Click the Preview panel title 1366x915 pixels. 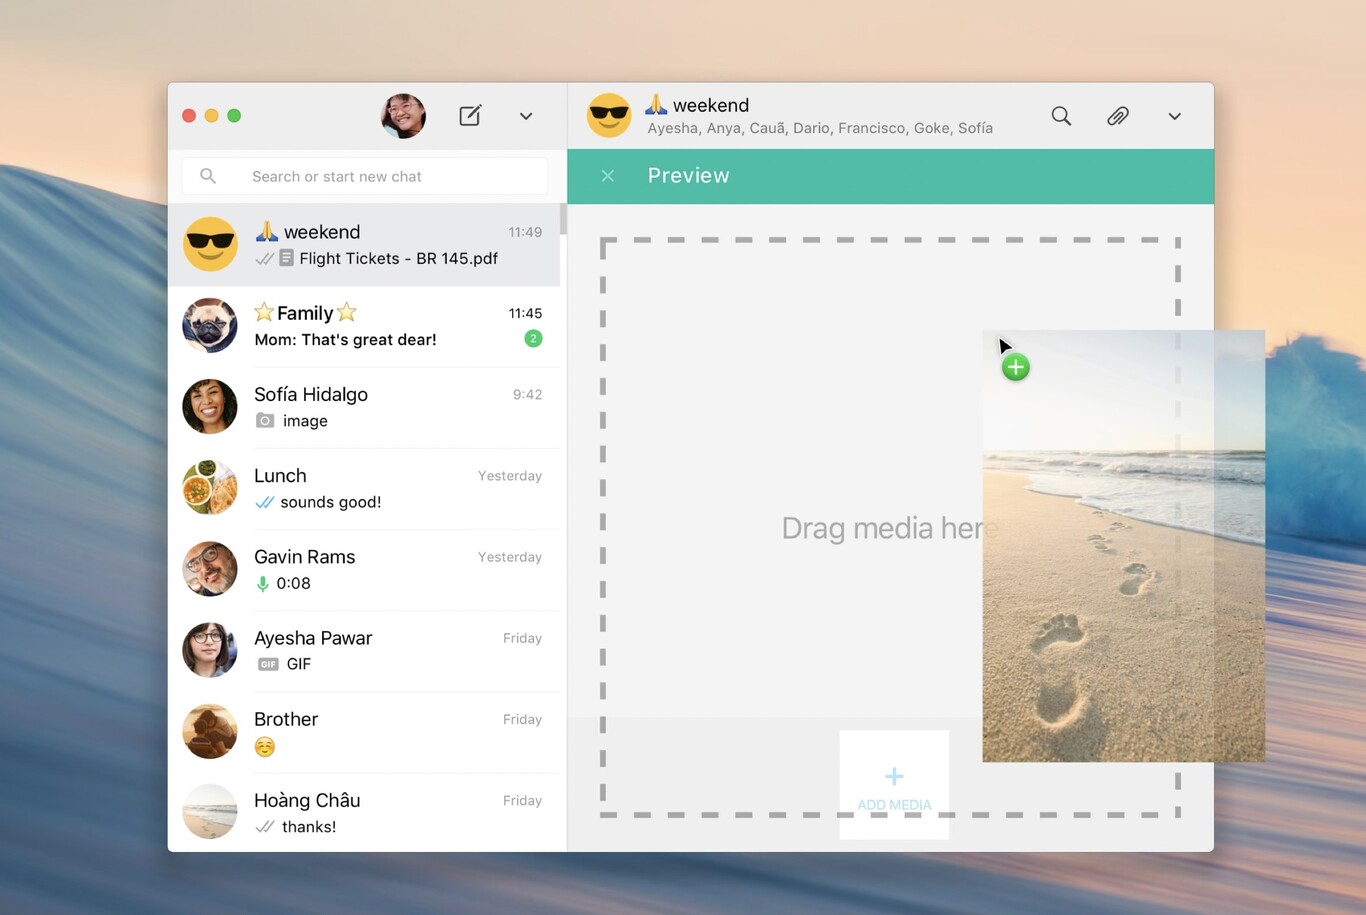pos(689,176)
